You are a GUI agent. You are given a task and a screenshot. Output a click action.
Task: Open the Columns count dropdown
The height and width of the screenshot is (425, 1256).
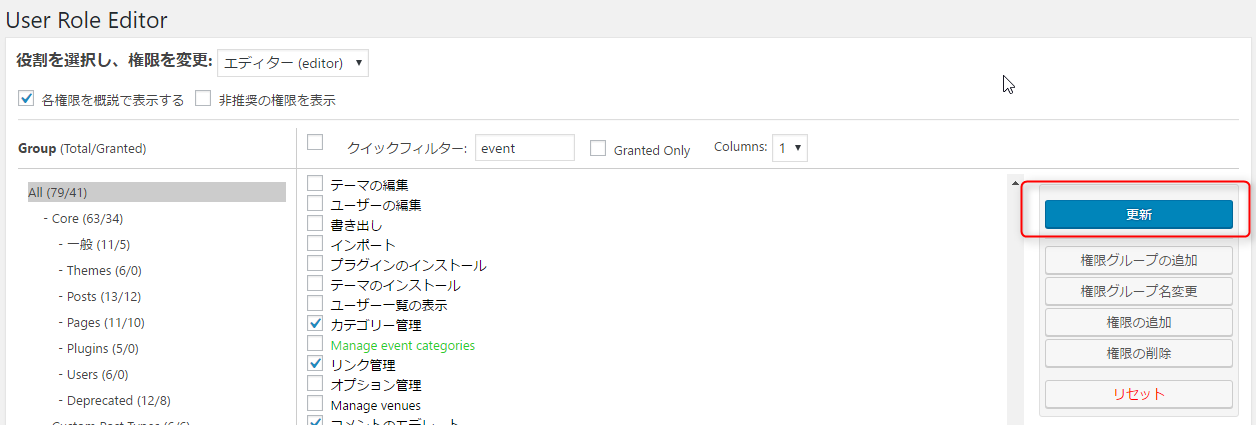tap(789, 148)
